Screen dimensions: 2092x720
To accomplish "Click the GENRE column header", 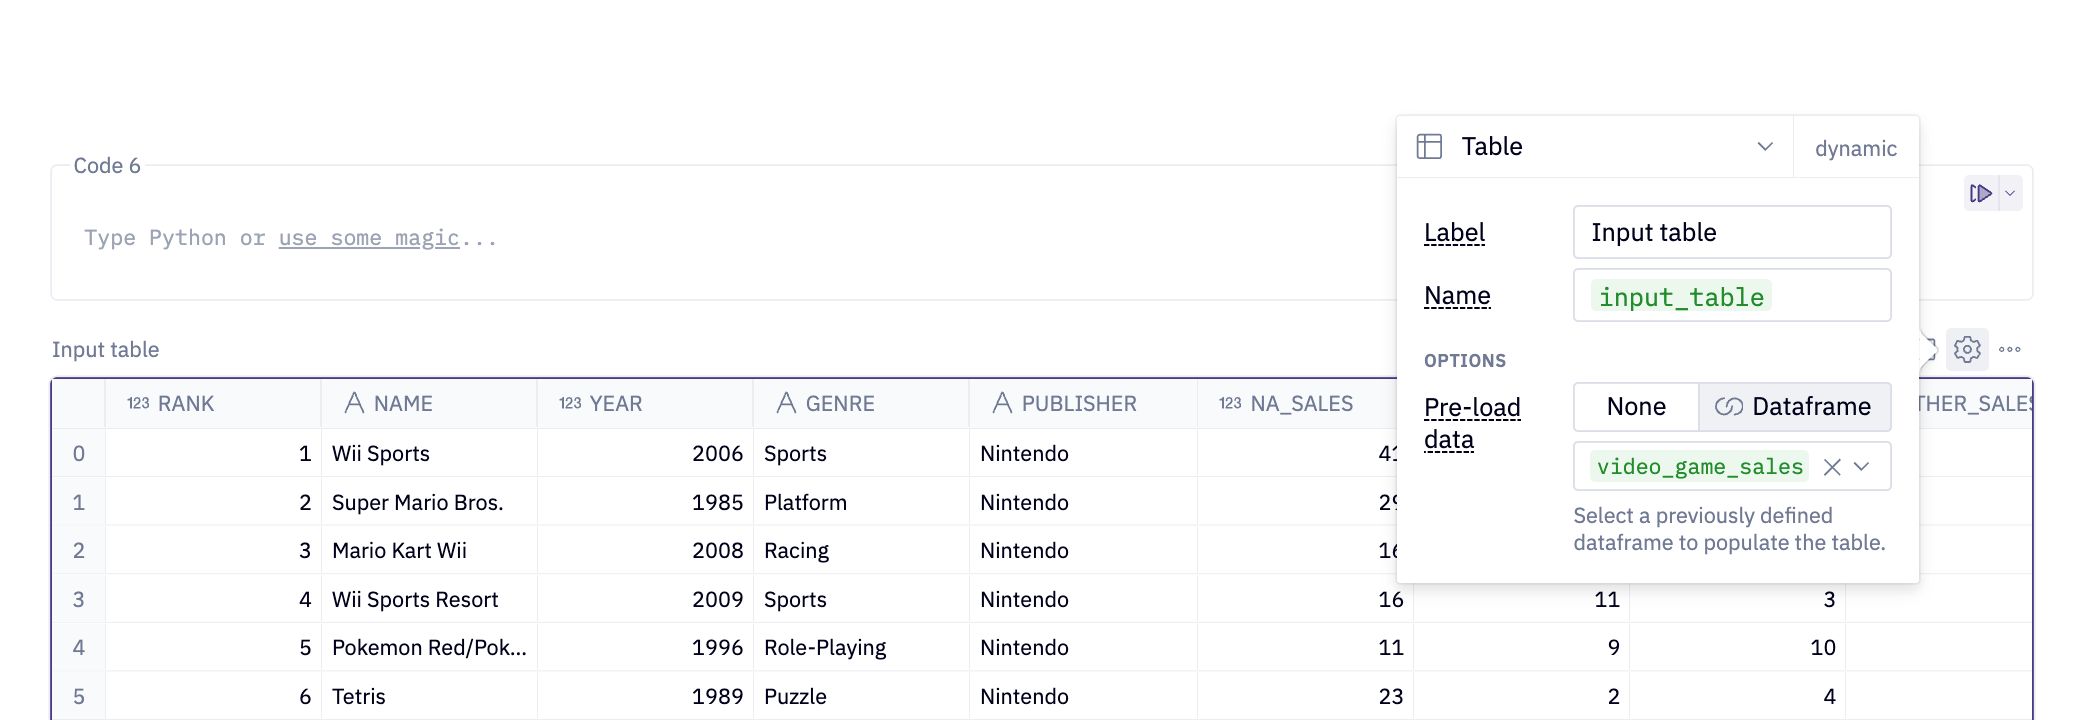I will [839, 404].
